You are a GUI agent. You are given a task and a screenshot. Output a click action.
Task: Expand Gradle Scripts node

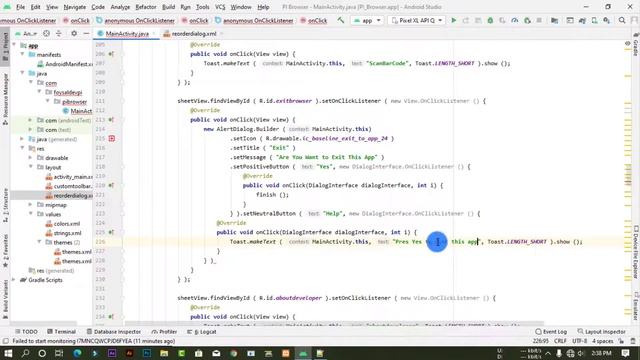point(14,280)
